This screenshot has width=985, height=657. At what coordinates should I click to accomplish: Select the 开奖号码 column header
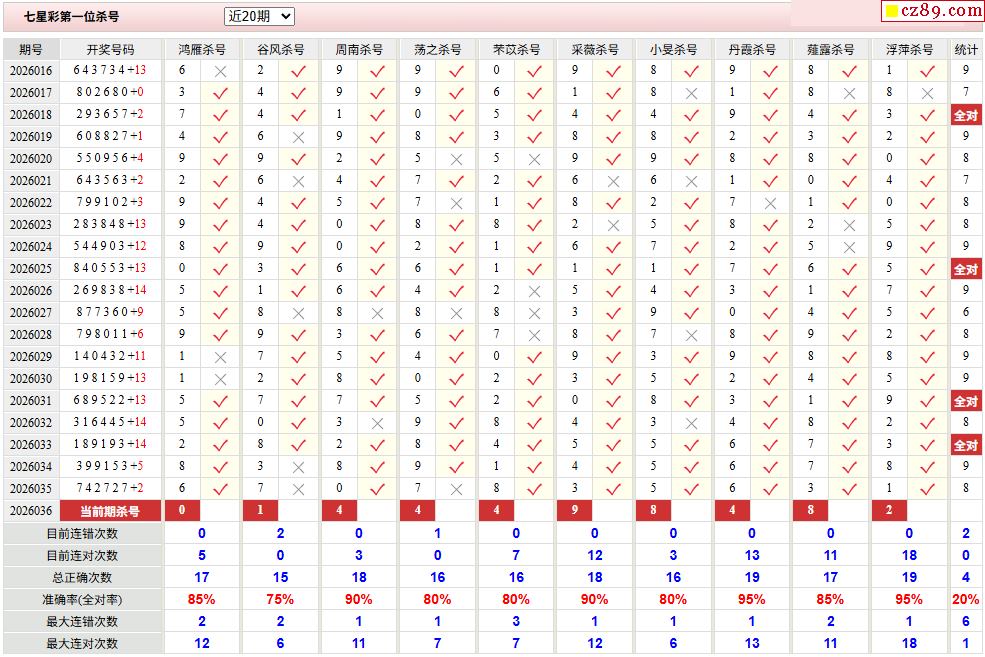(x=111, y=50)
